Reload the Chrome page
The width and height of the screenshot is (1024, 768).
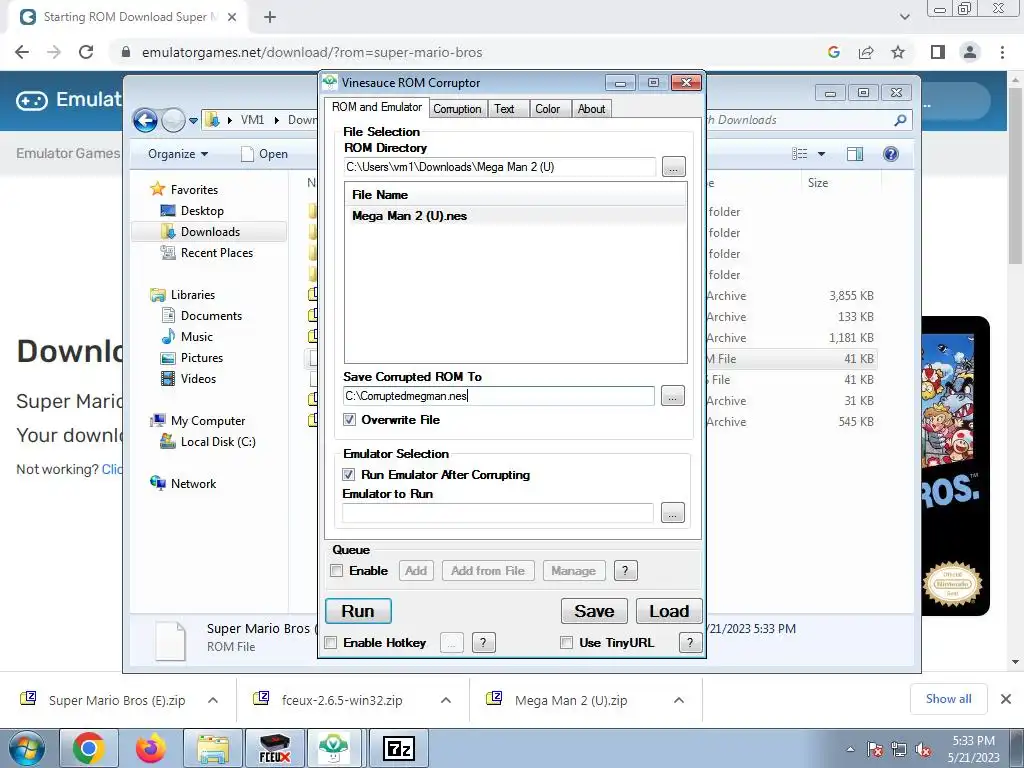coord(86,52)
